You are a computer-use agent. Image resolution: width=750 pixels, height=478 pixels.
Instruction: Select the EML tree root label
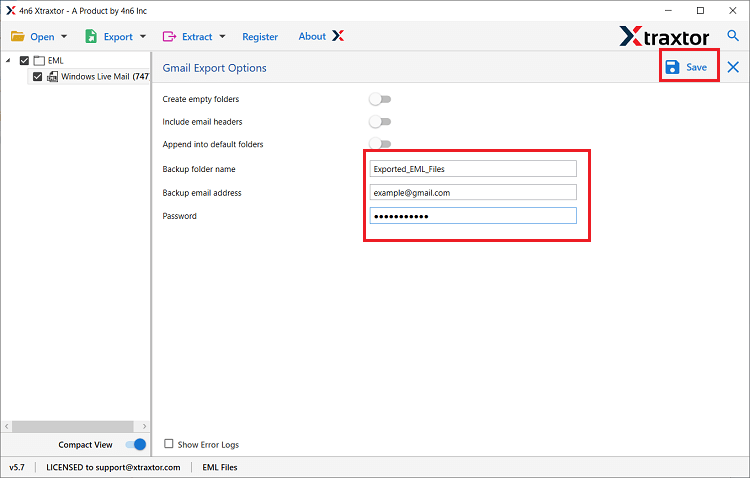click(55, 60)
